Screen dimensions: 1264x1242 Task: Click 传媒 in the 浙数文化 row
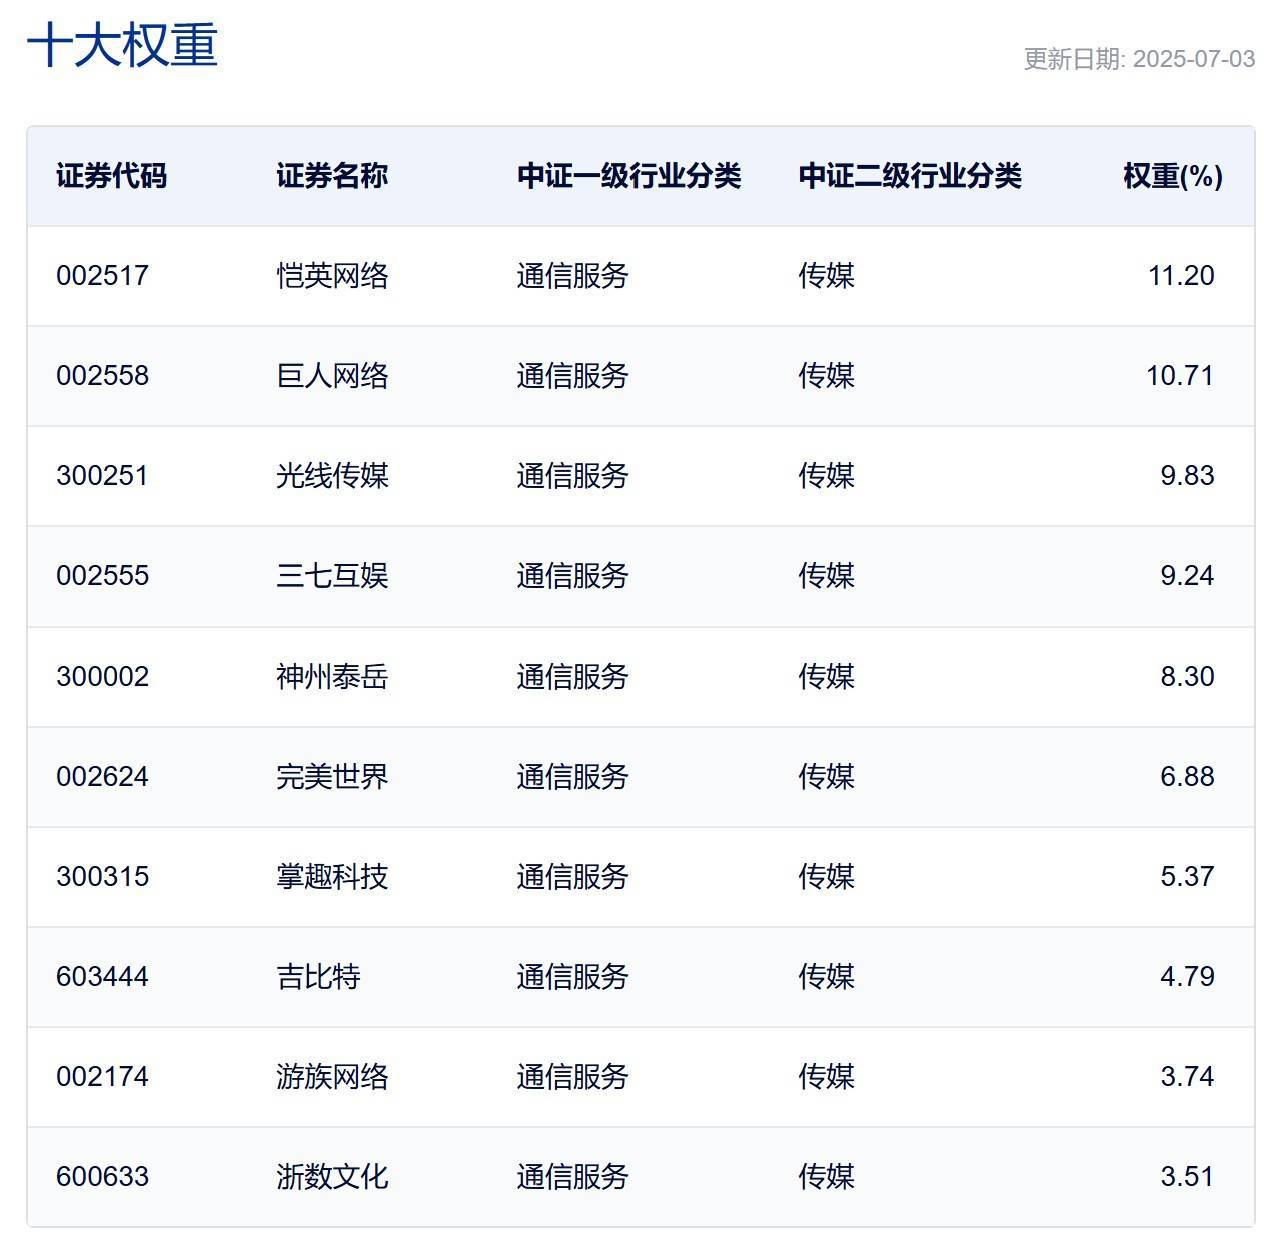click(x=826, y=1177)
